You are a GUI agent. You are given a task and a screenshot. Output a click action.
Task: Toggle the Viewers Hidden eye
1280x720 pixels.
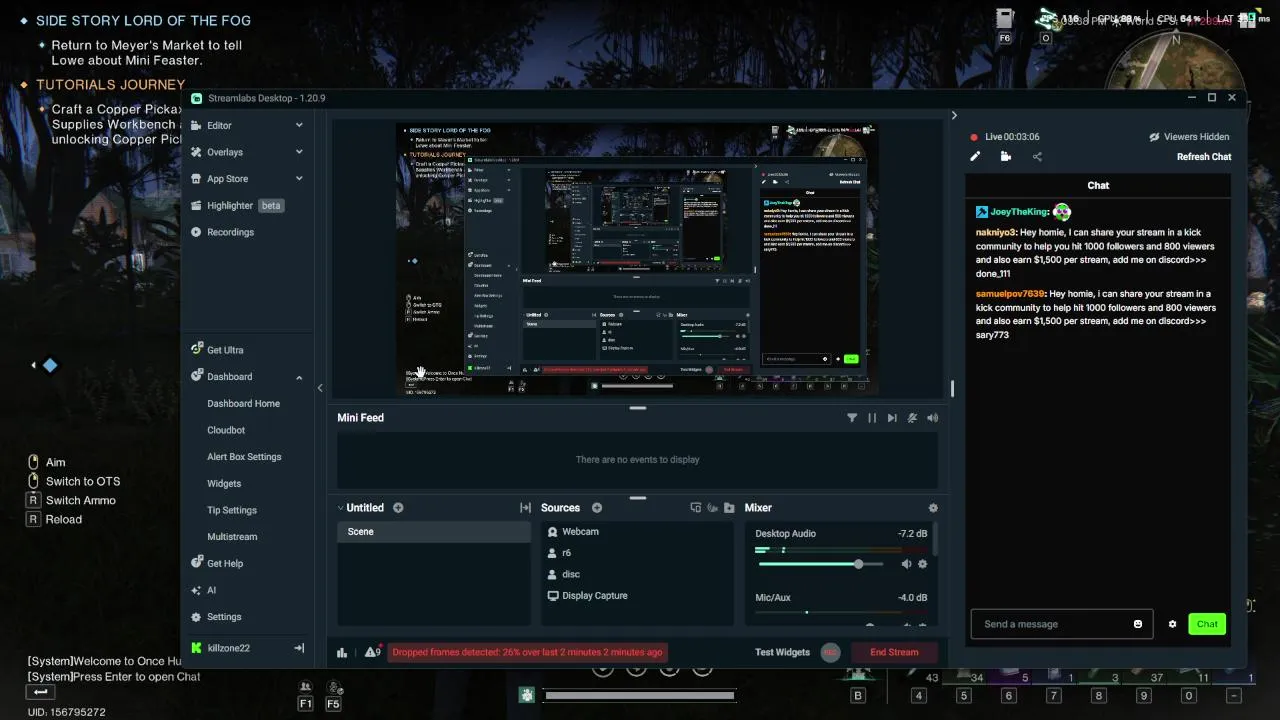click(x=1154, y=137)
